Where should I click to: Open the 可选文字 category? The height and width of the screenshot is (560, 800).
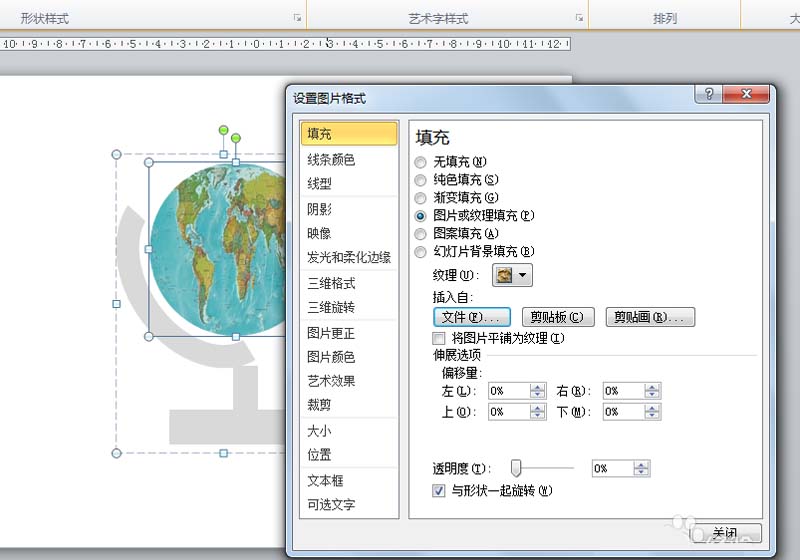(349, 504)
